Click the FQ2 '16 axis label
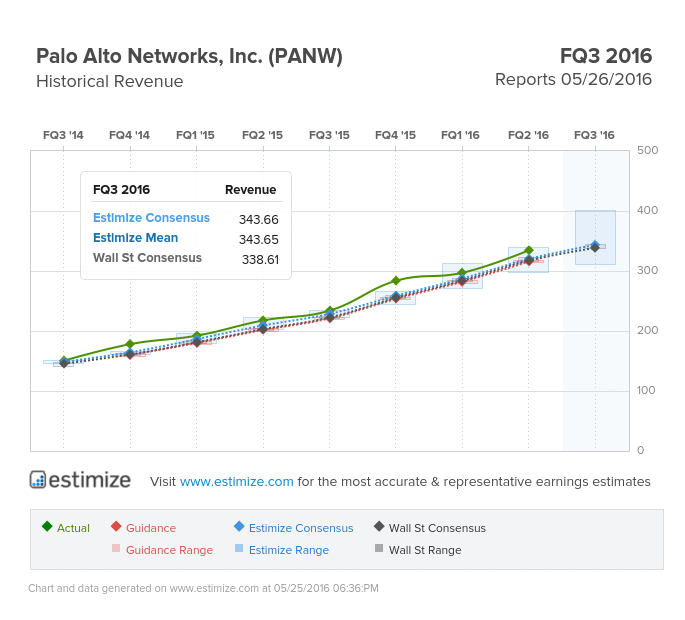The width and height of the screenshot is (685, 620). (529, 135)
